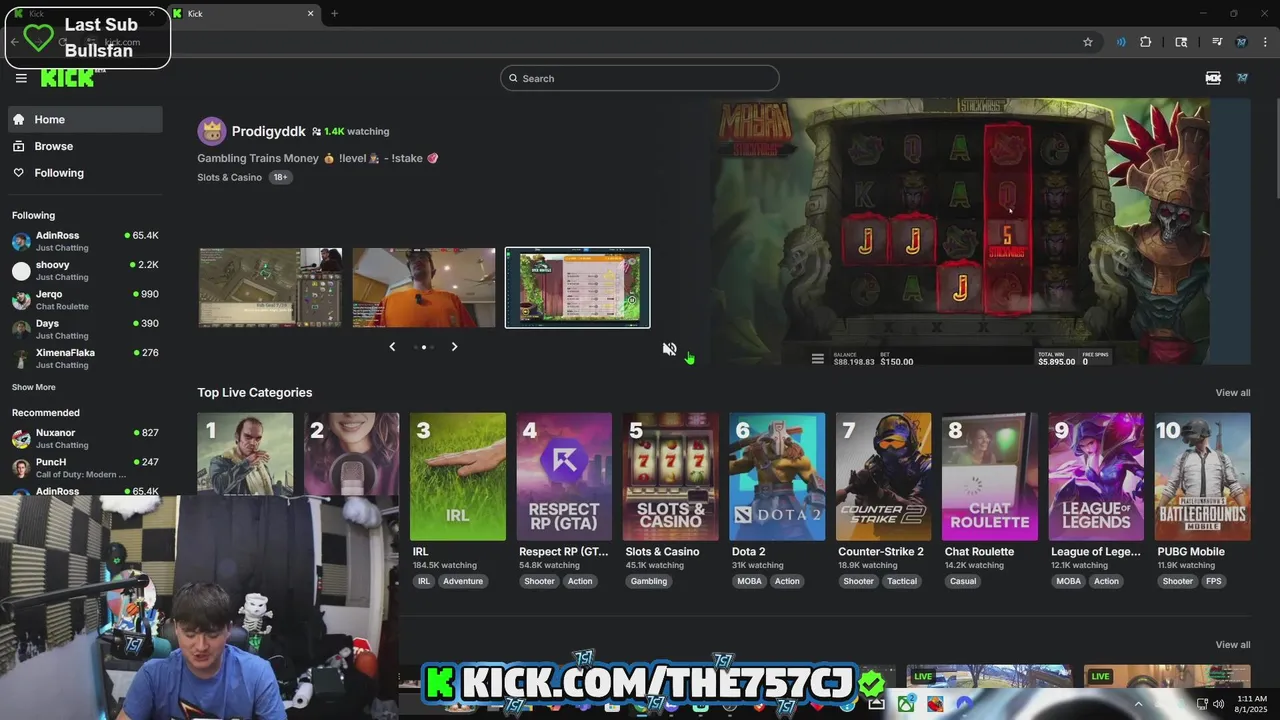Image resolution: width=1280 pixels, height=720 pixels.
Task: Click the lower View all link
Action: click(1233, 645)
